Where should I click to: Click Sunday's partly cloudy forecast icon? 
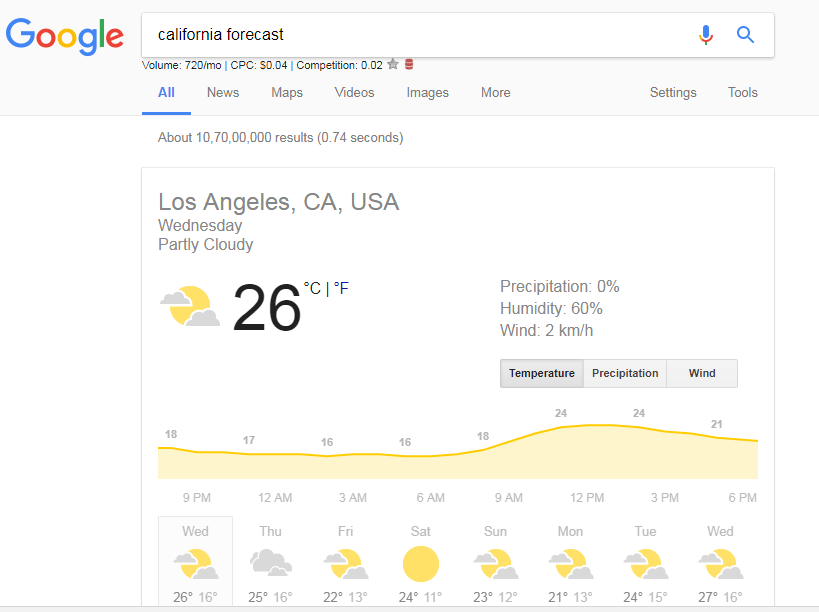point(495,565)
